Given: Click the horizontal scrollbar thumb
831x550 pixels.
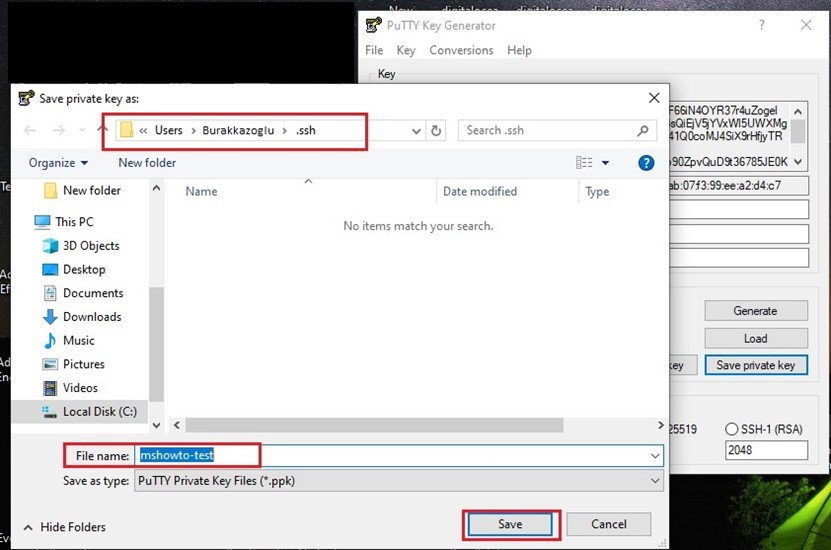Looking at the screenshot, I should (x=374, y=425).
